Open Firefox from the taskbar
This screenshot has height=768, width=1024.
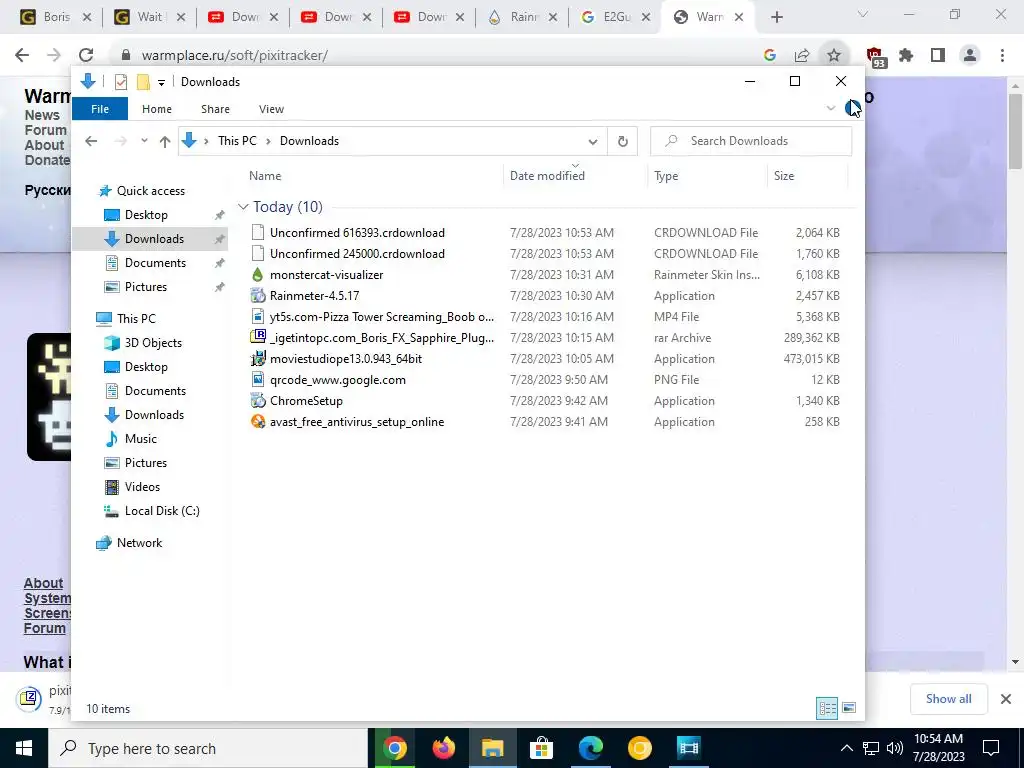(x=443, y=748)
